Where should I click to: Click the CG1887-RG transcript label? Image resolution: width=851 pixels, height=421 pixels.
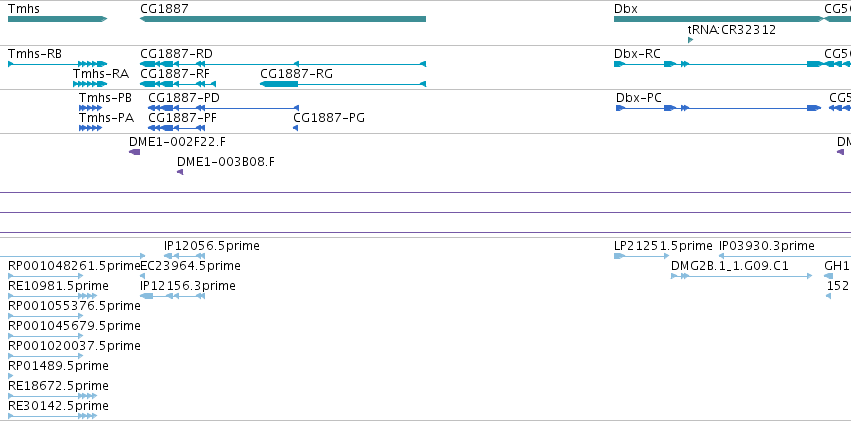point(297,74)
